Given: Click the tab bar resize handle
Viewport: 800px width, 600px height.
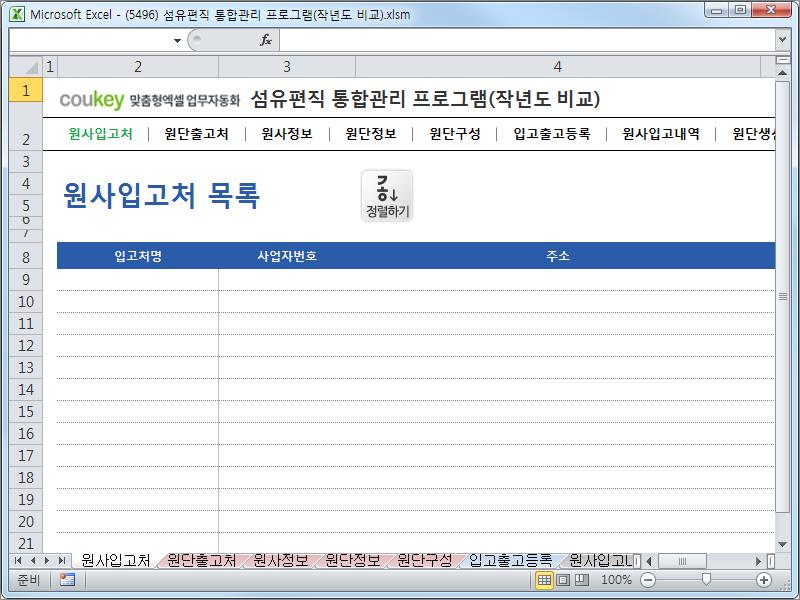Looking at the screenshot, I should [x=637, y=561].
